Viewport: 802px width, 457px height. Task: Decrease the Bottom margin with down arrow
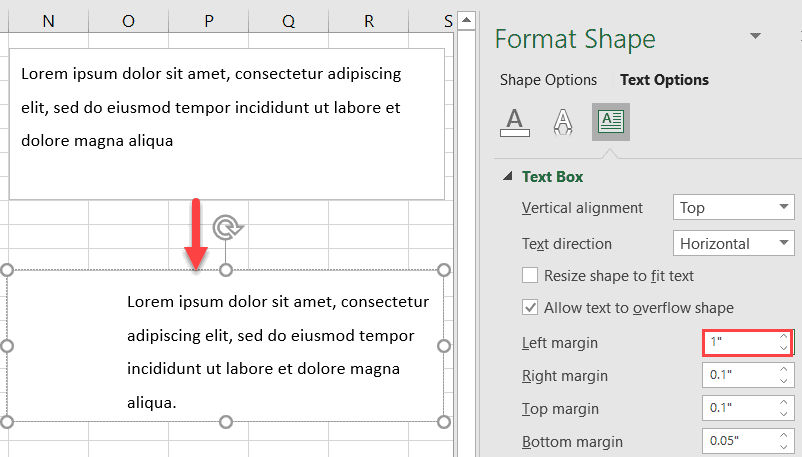[784, 446]
